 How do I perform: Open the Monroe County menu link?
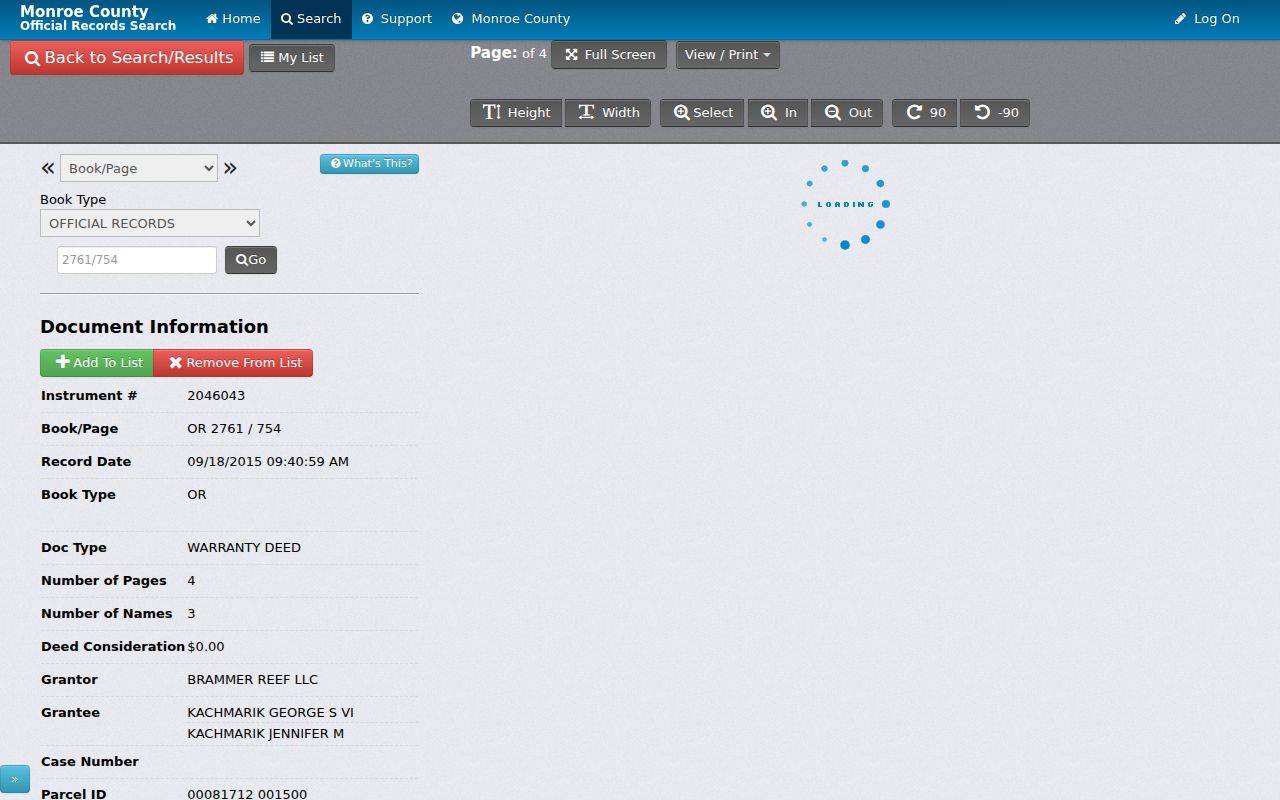(x=511, y=19)
